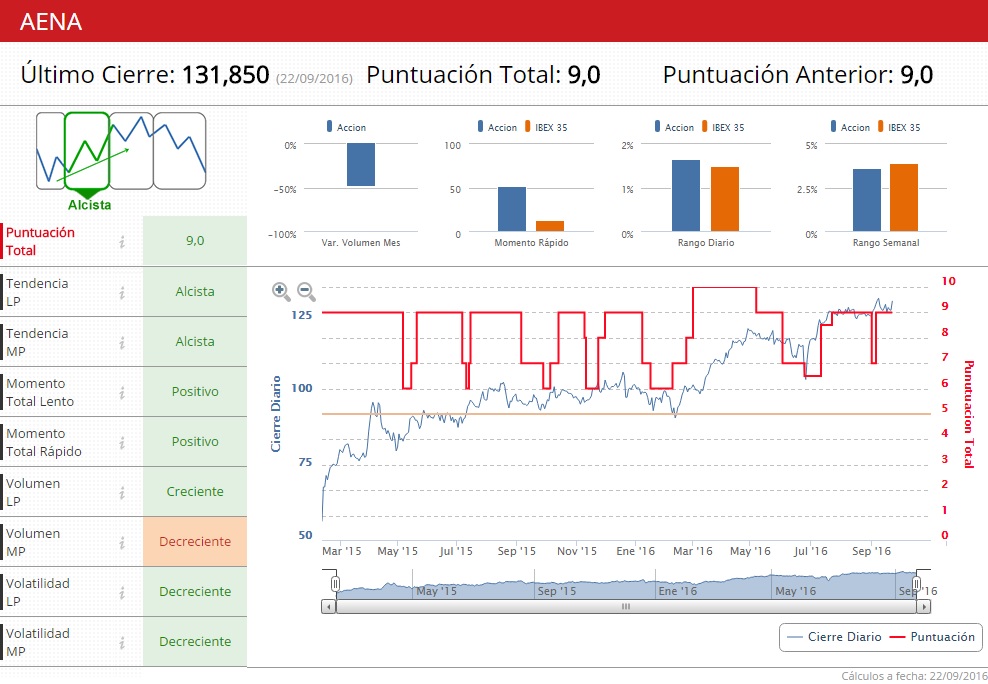Image resolution: width=988 pixels, height=684 pixels.
Task: Click the Volumen MP Decreciente cell
Action: point(195,542)
